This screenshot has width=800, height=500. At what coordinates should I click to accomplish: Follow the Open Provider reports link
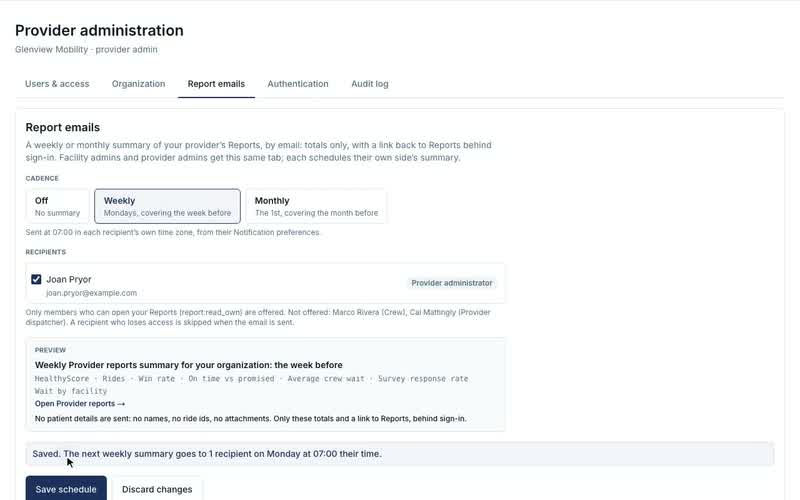coord(80,404)
